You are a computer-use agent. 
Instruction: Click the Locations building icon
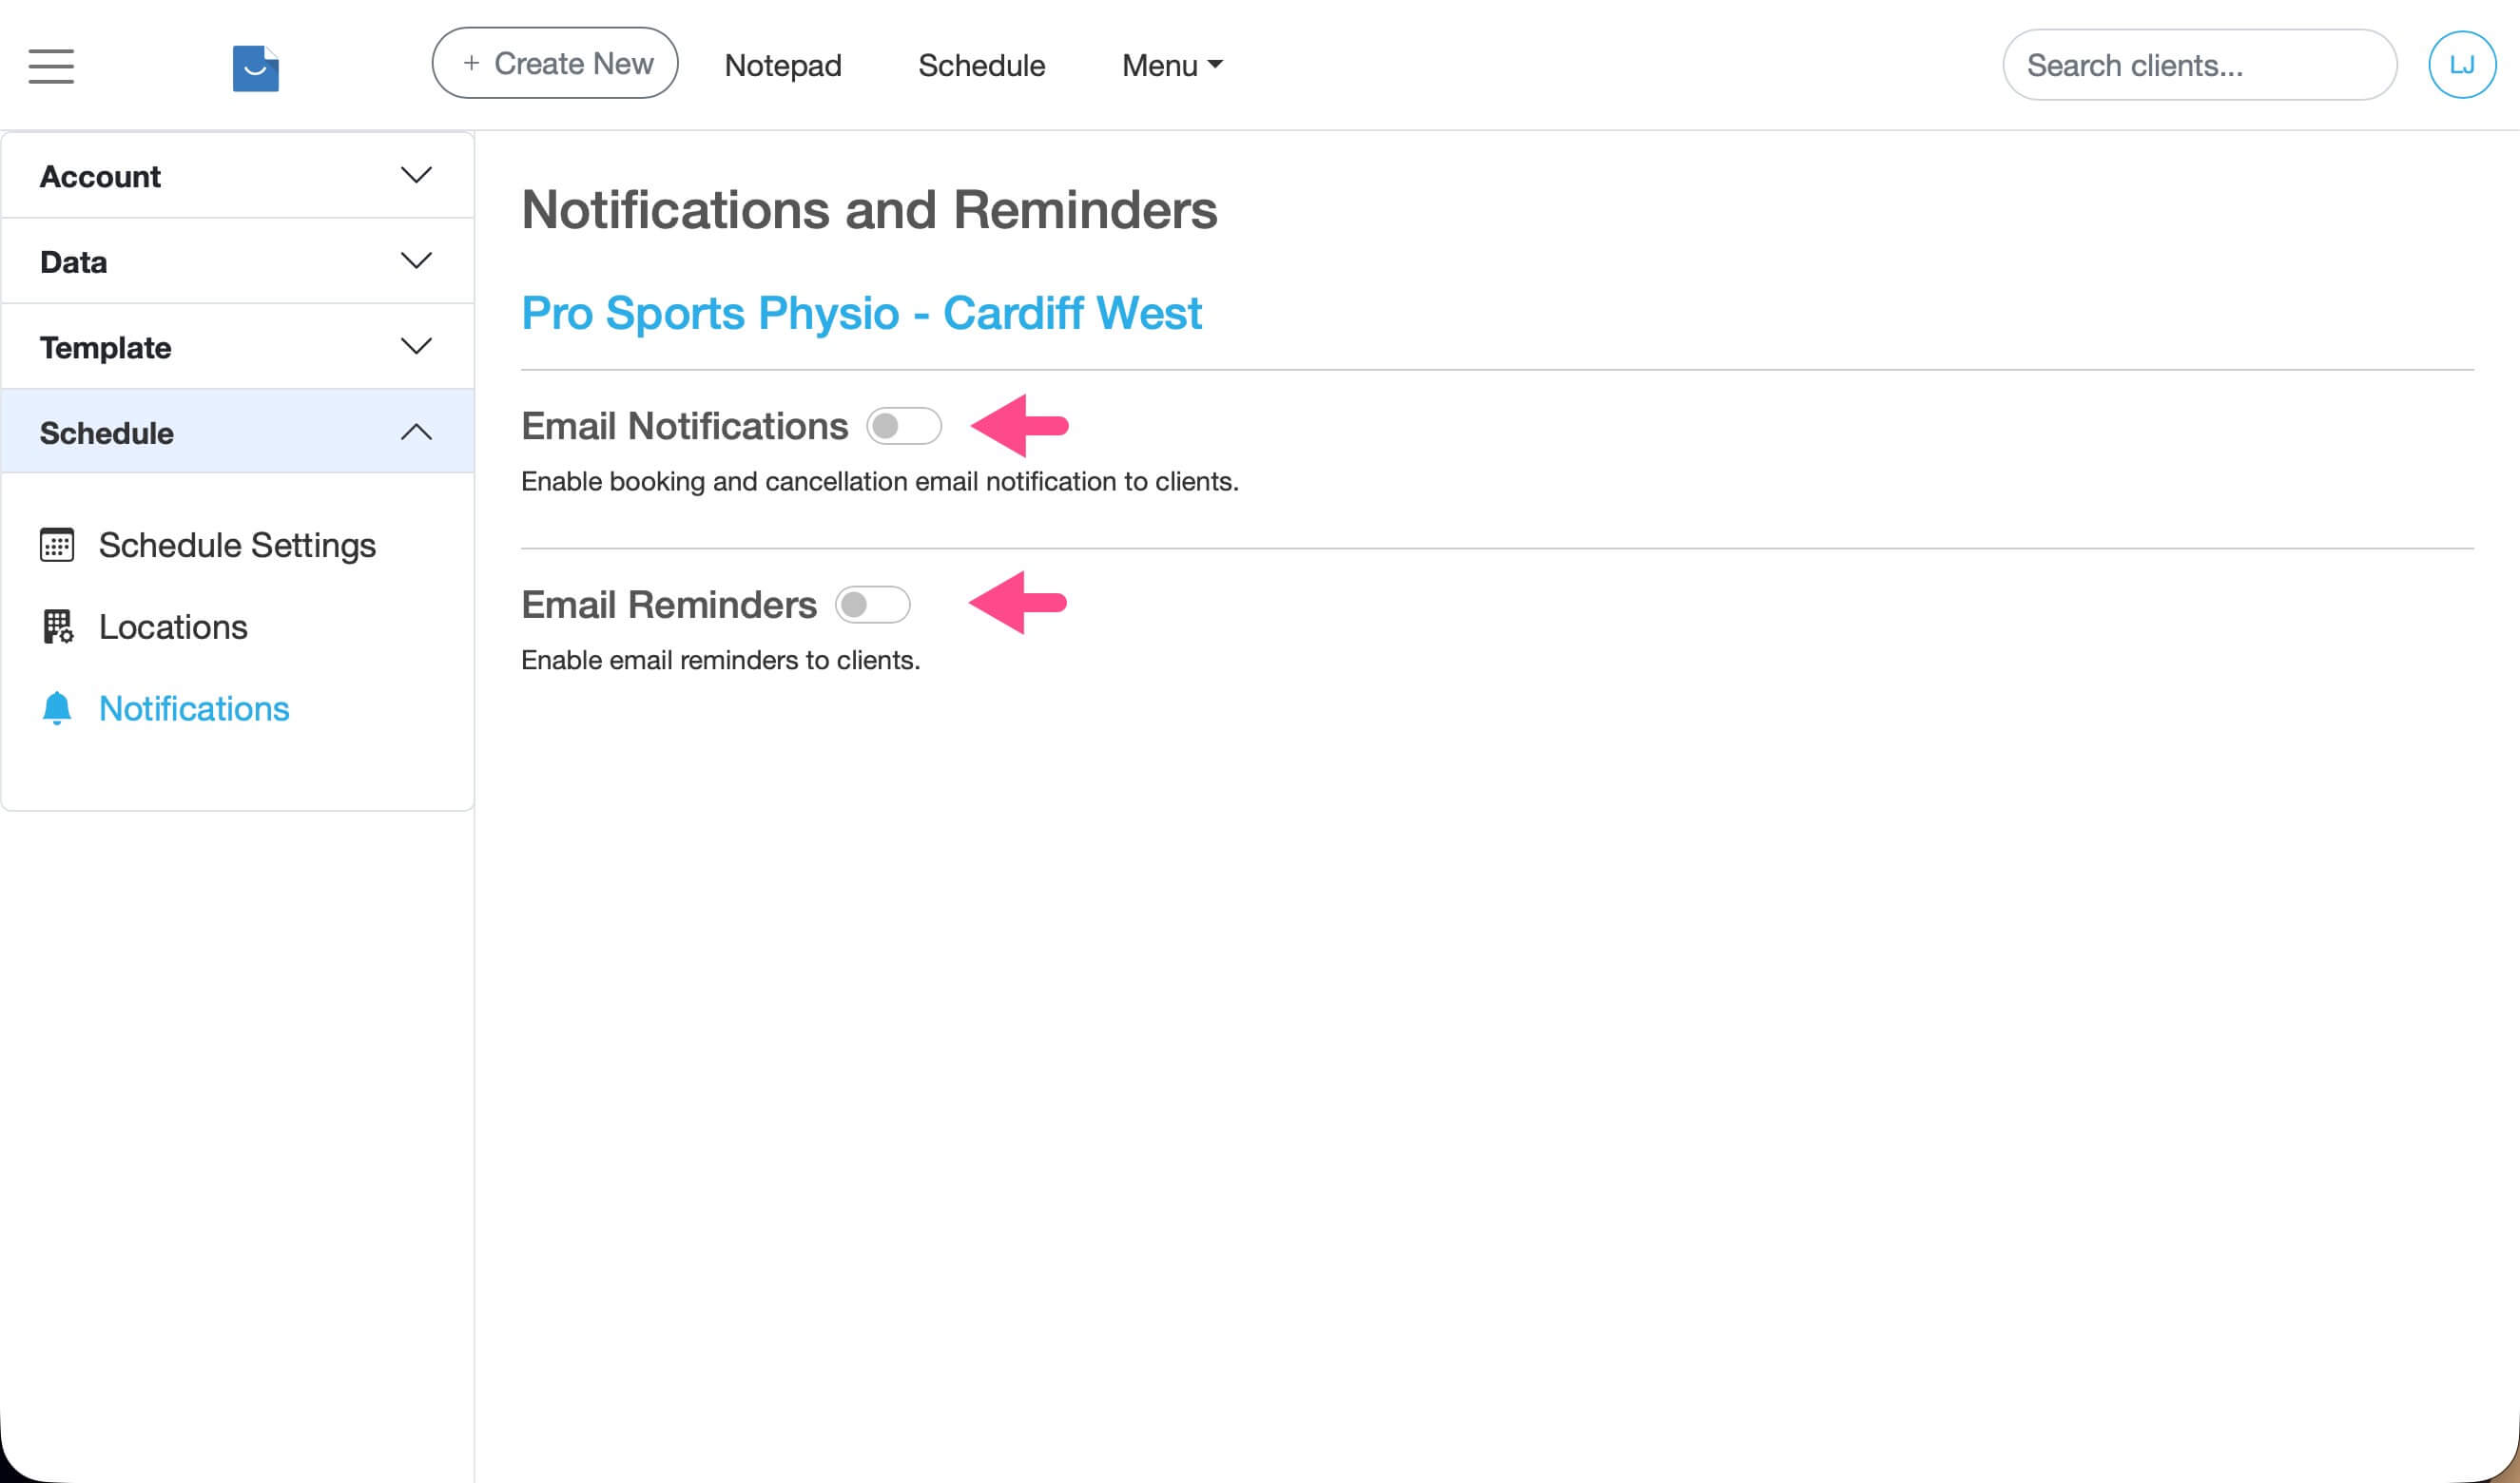point(57,627)
